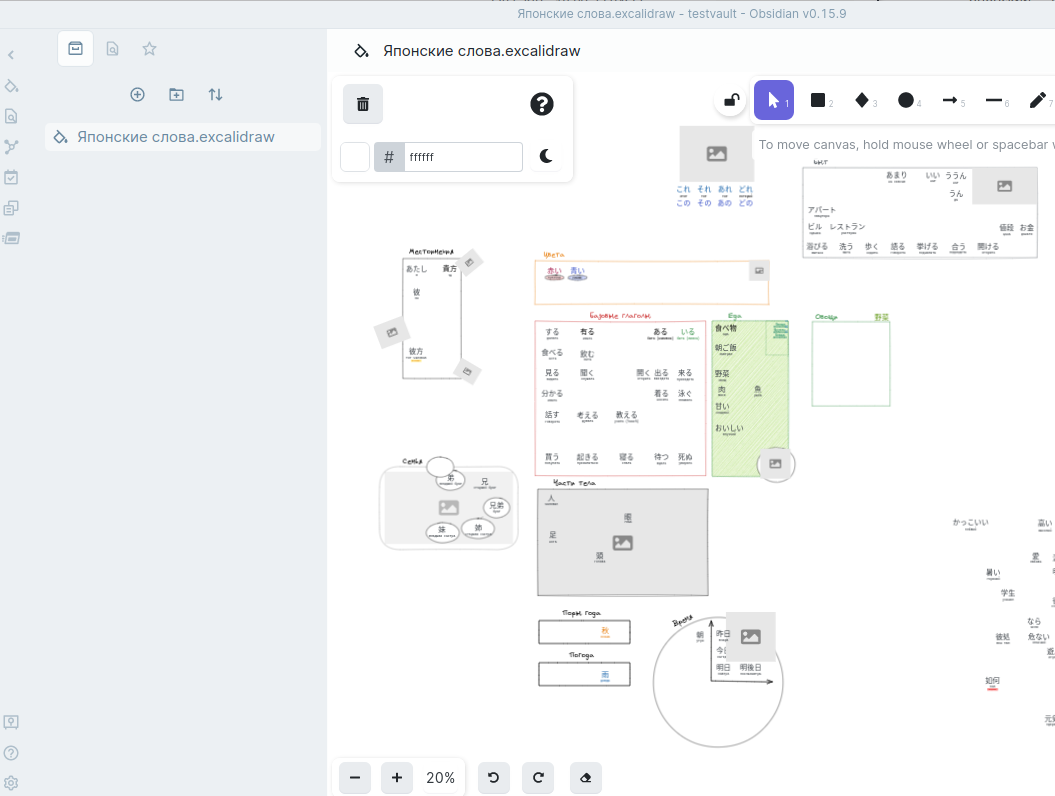This screenshot has width=1055, height=796.
Task: Open the search tab in the sidebar
Action: tap(112, 48)
